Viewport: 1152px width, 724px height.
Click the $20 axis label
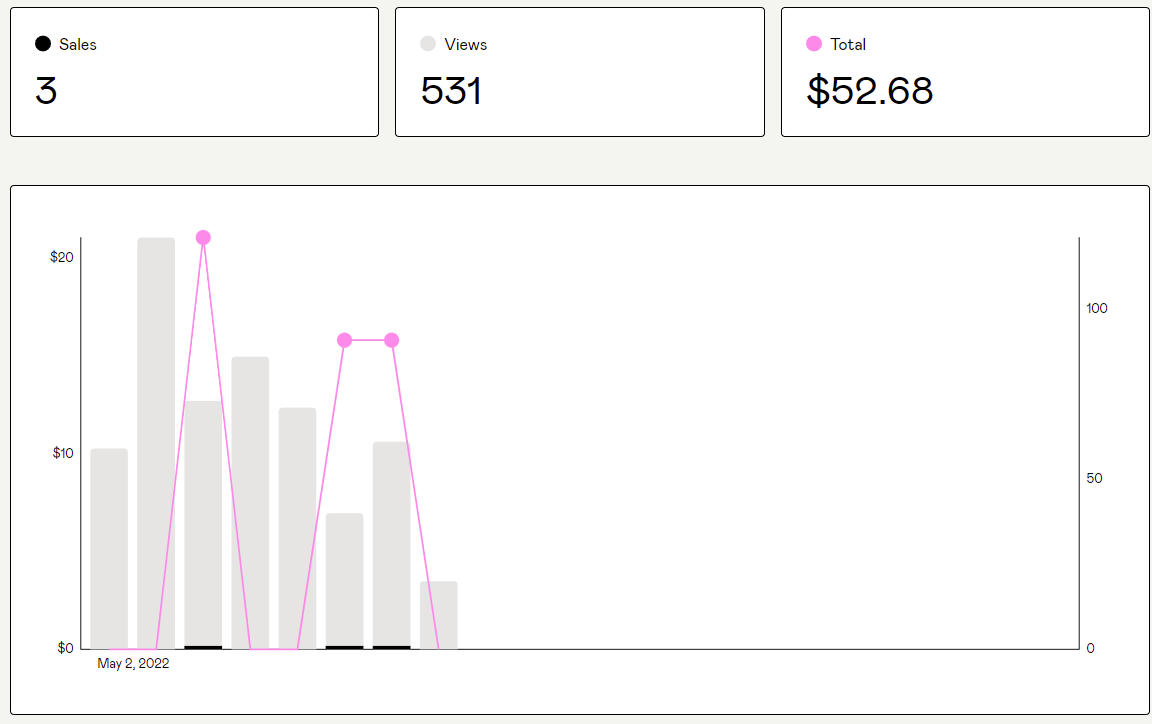[62, 257]
